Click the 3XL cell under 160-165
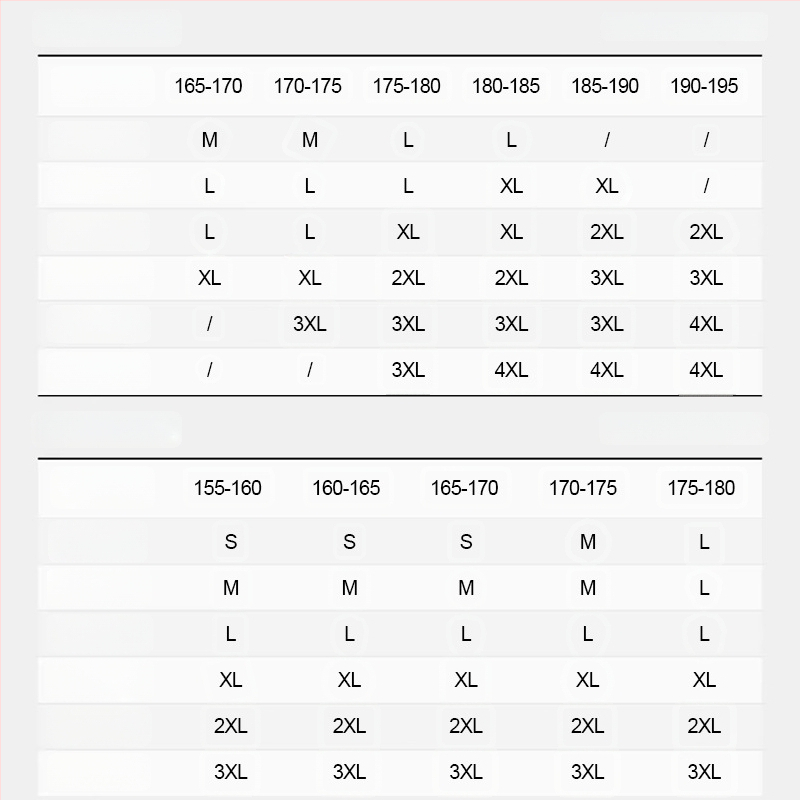 point(349,772)
